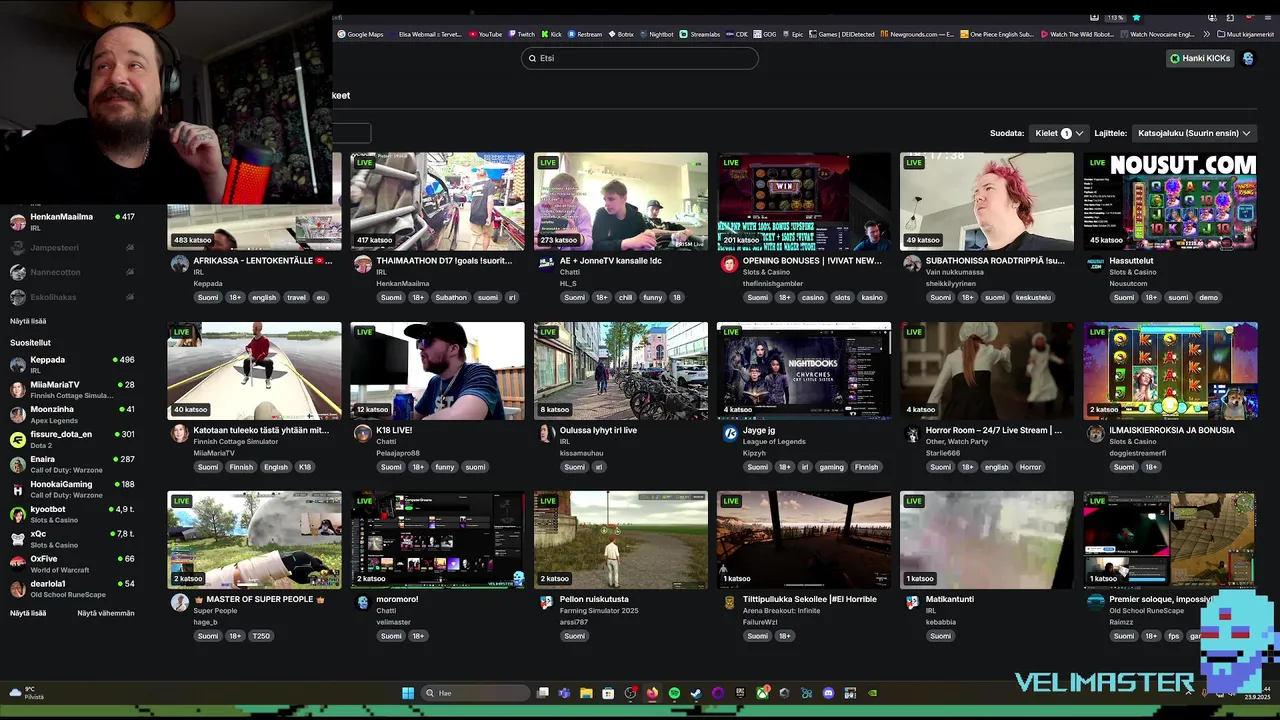Open the GOG bookmark

tap(764, 34)
